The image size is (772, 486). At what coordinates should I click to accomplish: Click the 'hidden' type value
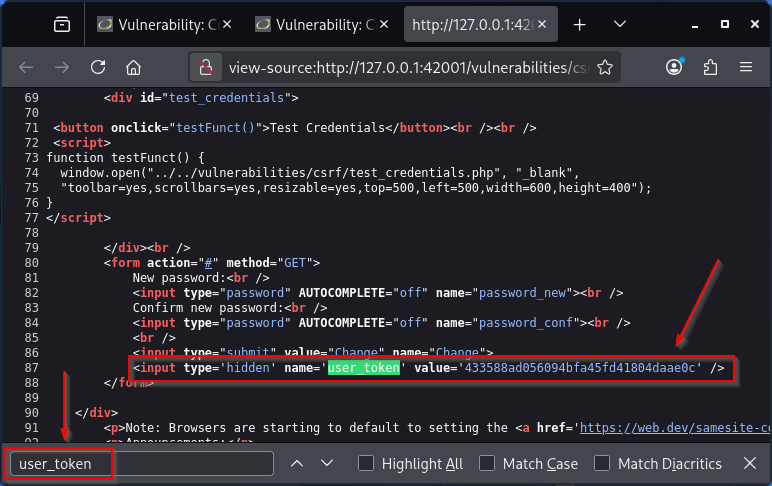pyautogui.click(x=248, y=368)
